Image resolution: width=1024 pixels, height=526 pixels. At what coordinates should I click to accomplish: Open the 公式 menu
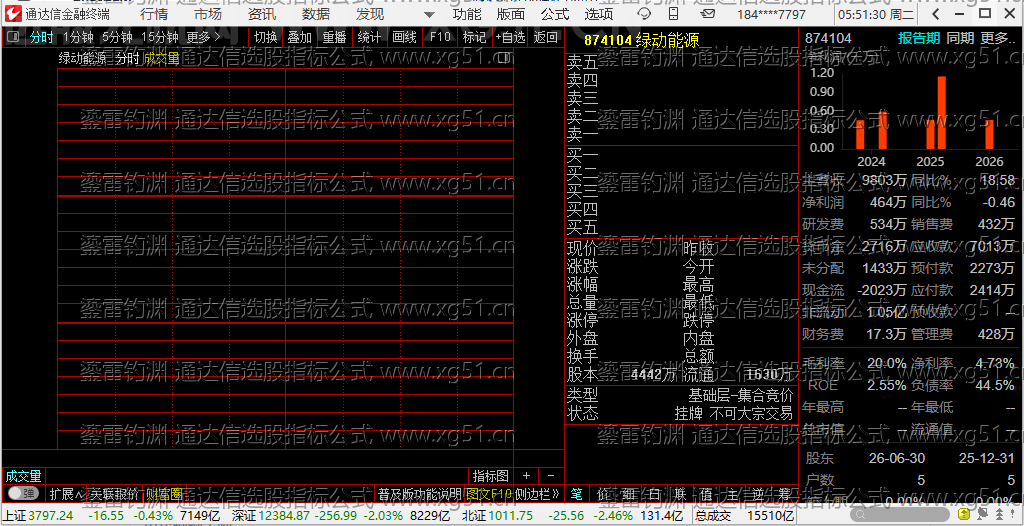(x=555, y=14)
